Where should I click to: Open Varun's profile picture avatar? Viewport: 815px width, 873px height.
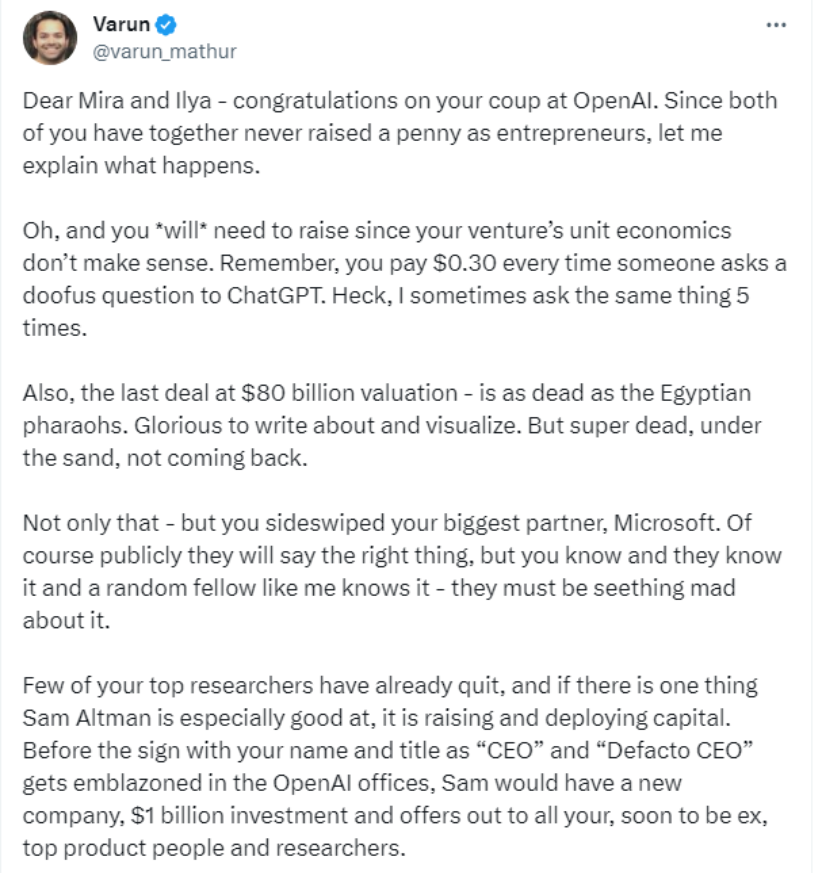[50, 38]
